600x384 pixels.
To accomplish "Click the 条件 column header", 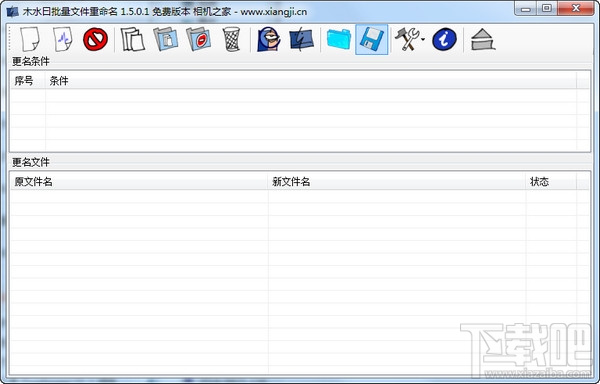I will pos(311,81).
